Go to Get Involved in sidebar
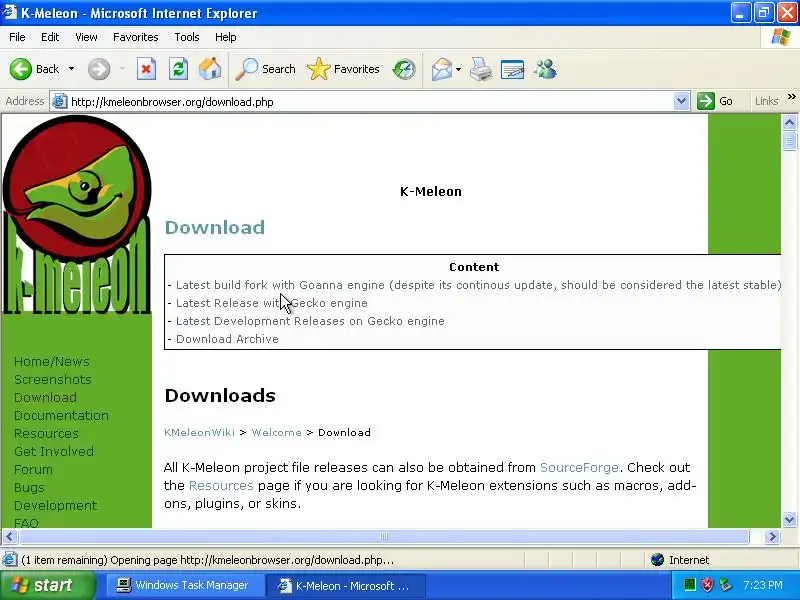This screenshot has width=800, height=600. [54, 452]
